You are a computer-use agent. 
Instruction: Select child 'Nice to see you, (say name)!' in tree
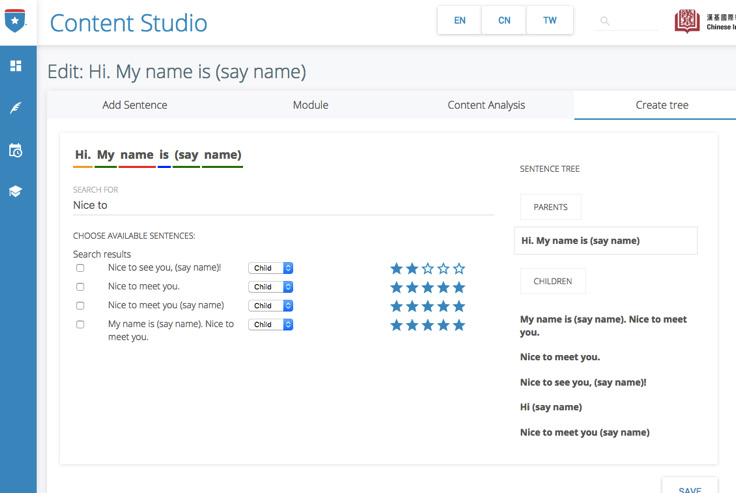click(583, 382)
